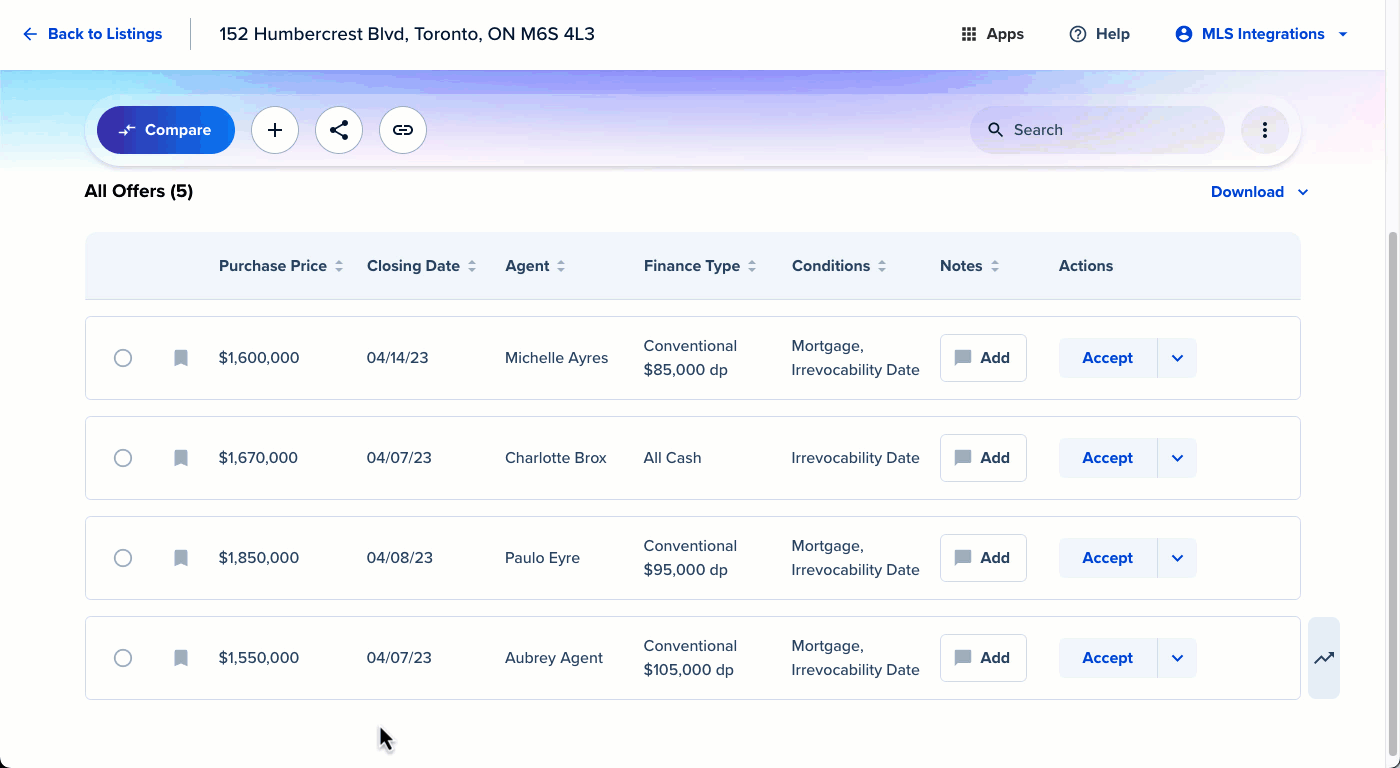Click the back arrow icon
1400x768 pixels.
click(x=30, y=34)
